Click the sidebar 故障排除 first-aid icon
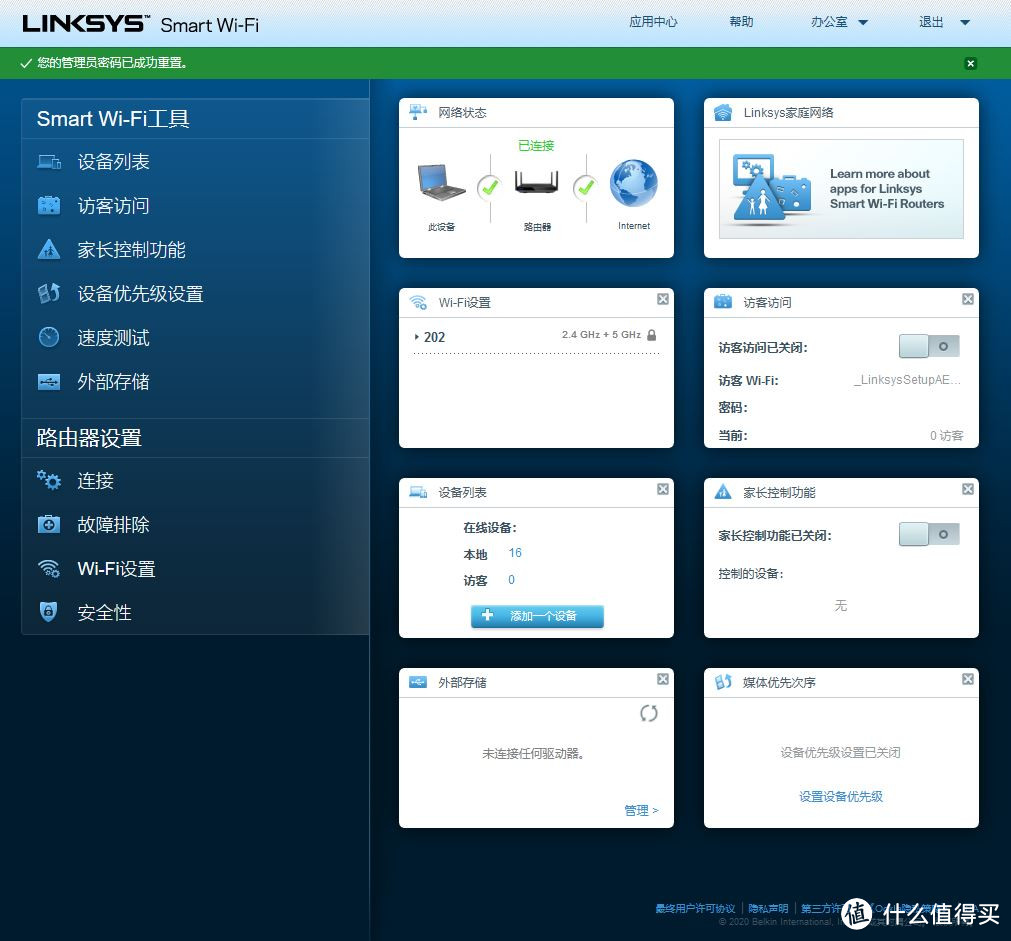Screen dimensions: 1011x941 49,524
